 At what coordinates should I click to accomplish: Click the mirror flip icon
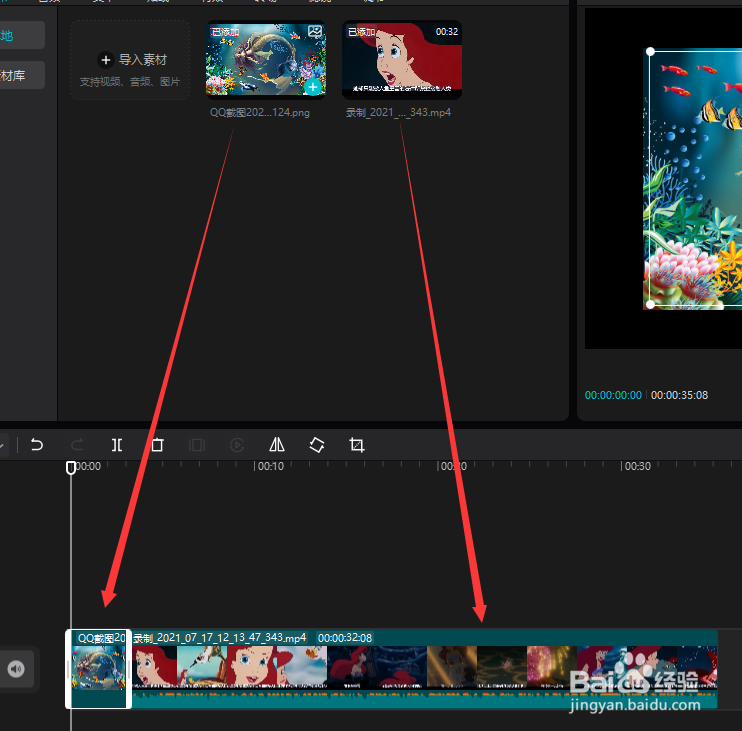(x=277, y=445)
